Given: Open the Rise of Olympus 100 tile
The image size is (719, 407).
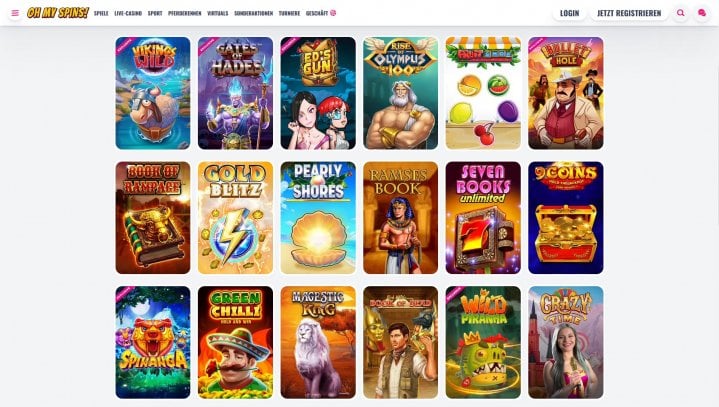Looking at the screenshot, I should tap(400, 93).
